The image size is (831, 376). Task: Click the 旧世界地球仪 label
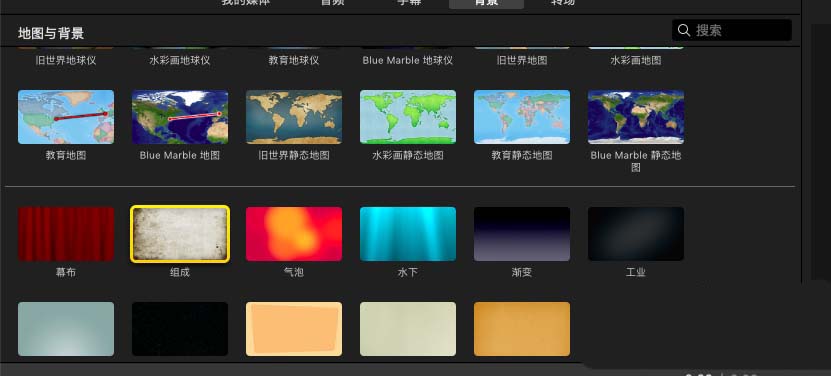pos(66,60)
